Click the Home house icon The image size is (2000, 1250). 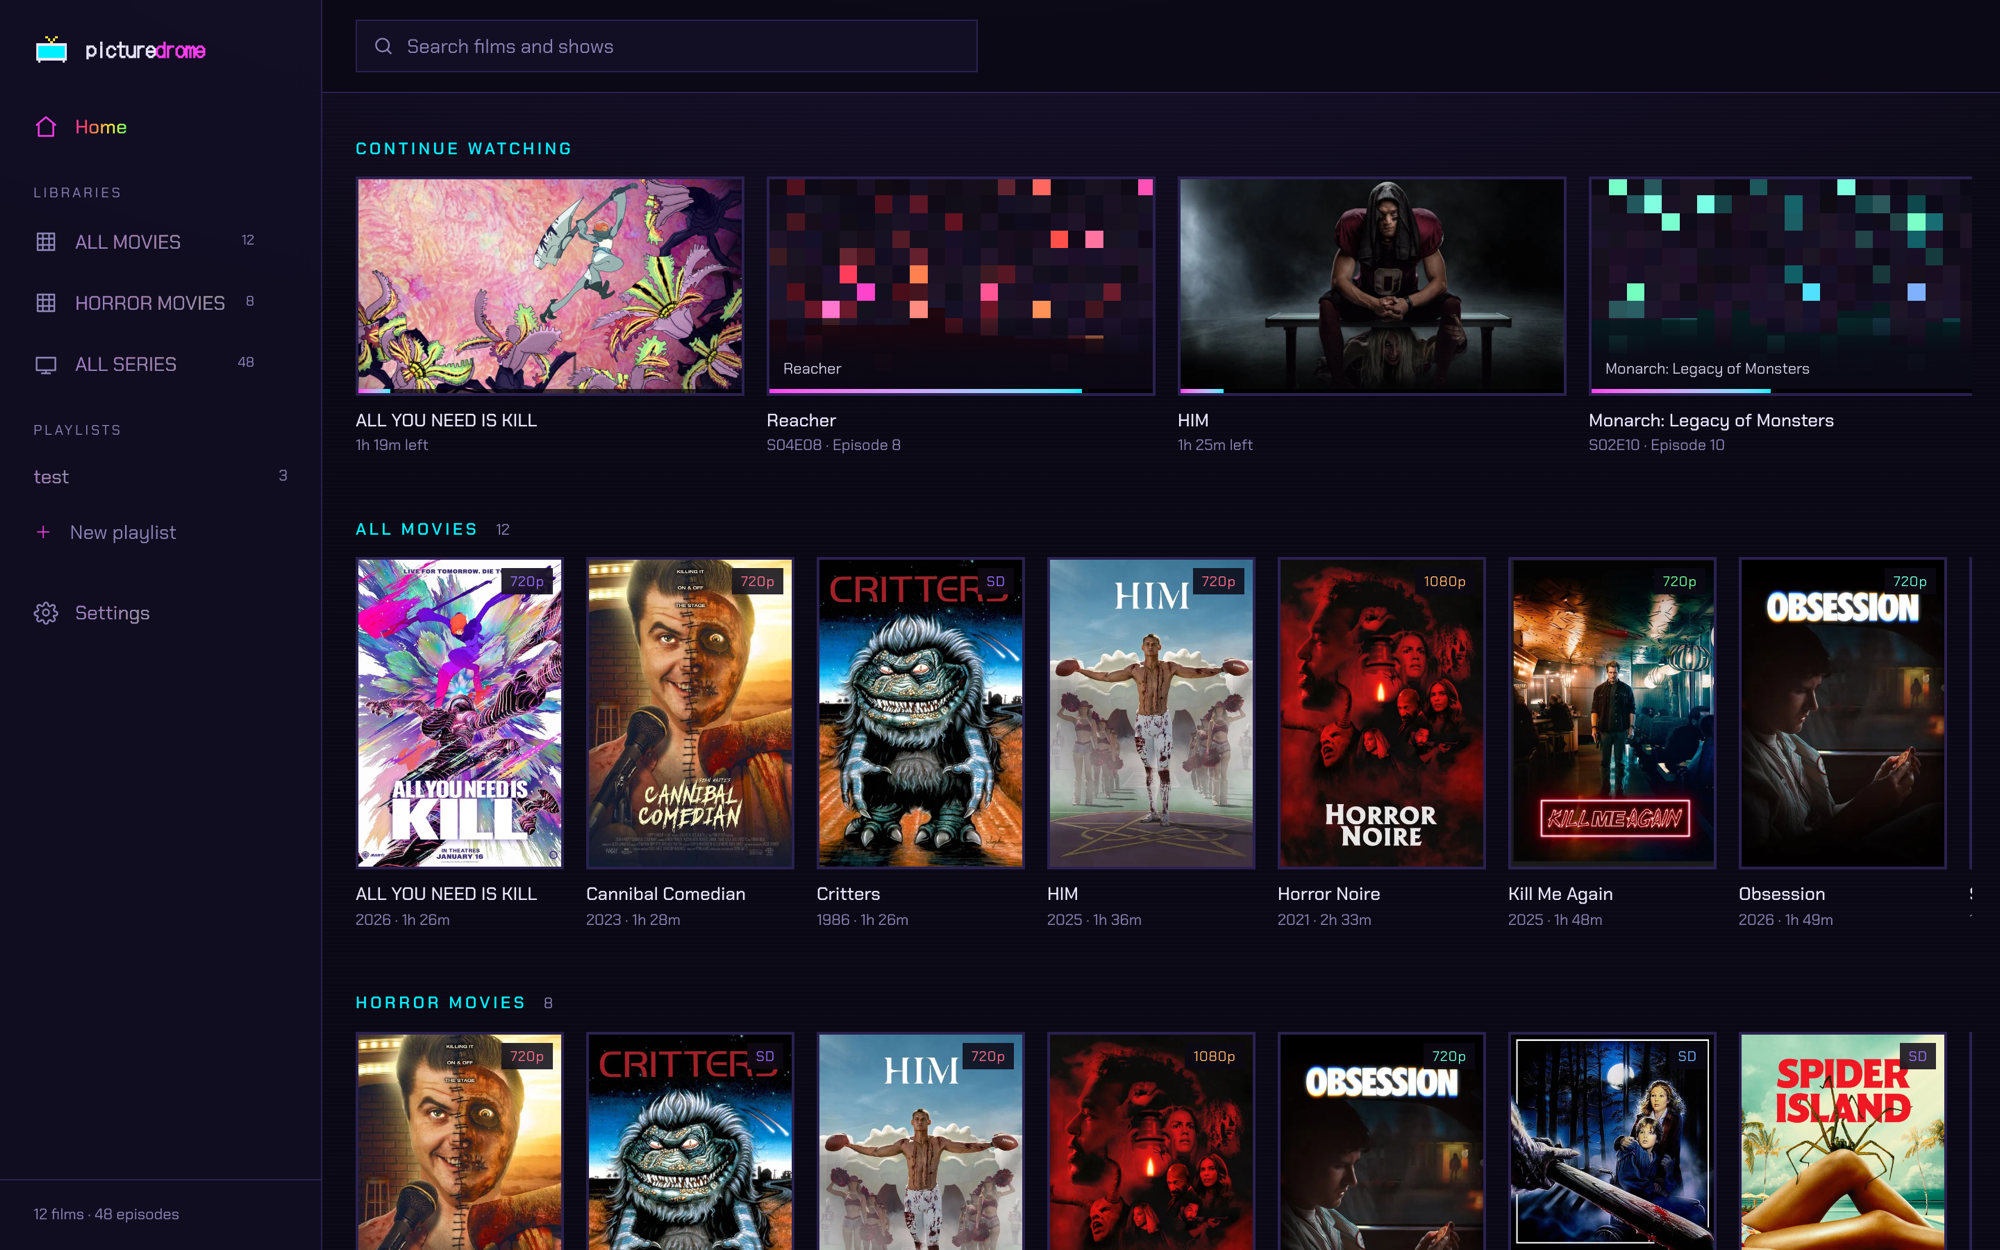tap(46, 127)
